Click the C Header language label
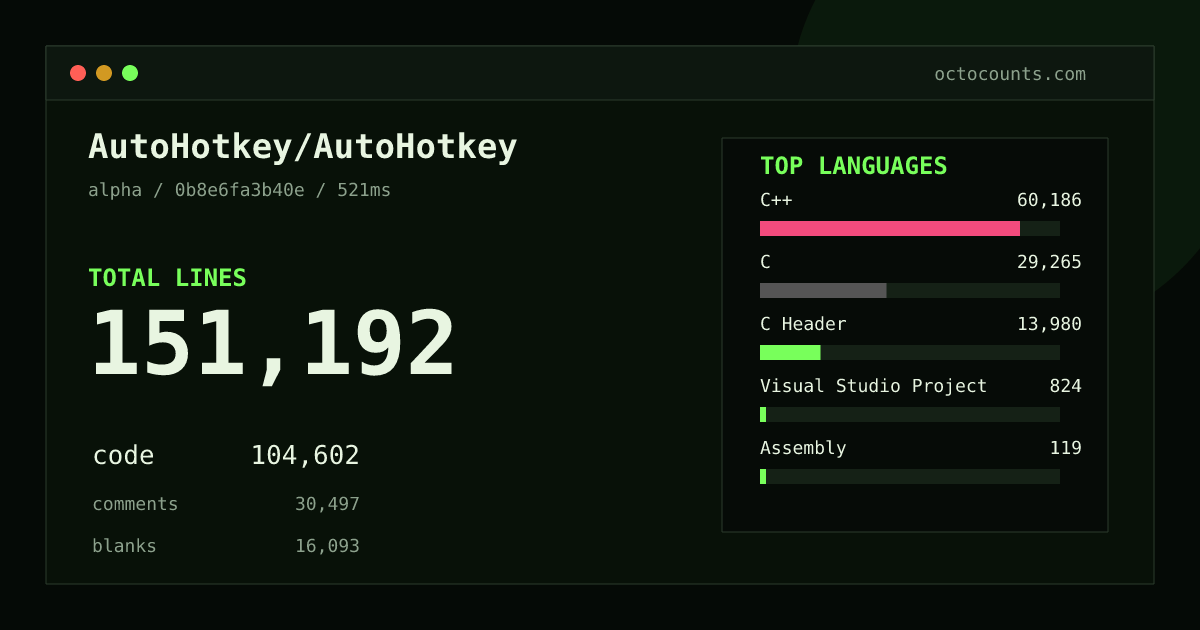 pyautogui.click(x=803, y=324)
